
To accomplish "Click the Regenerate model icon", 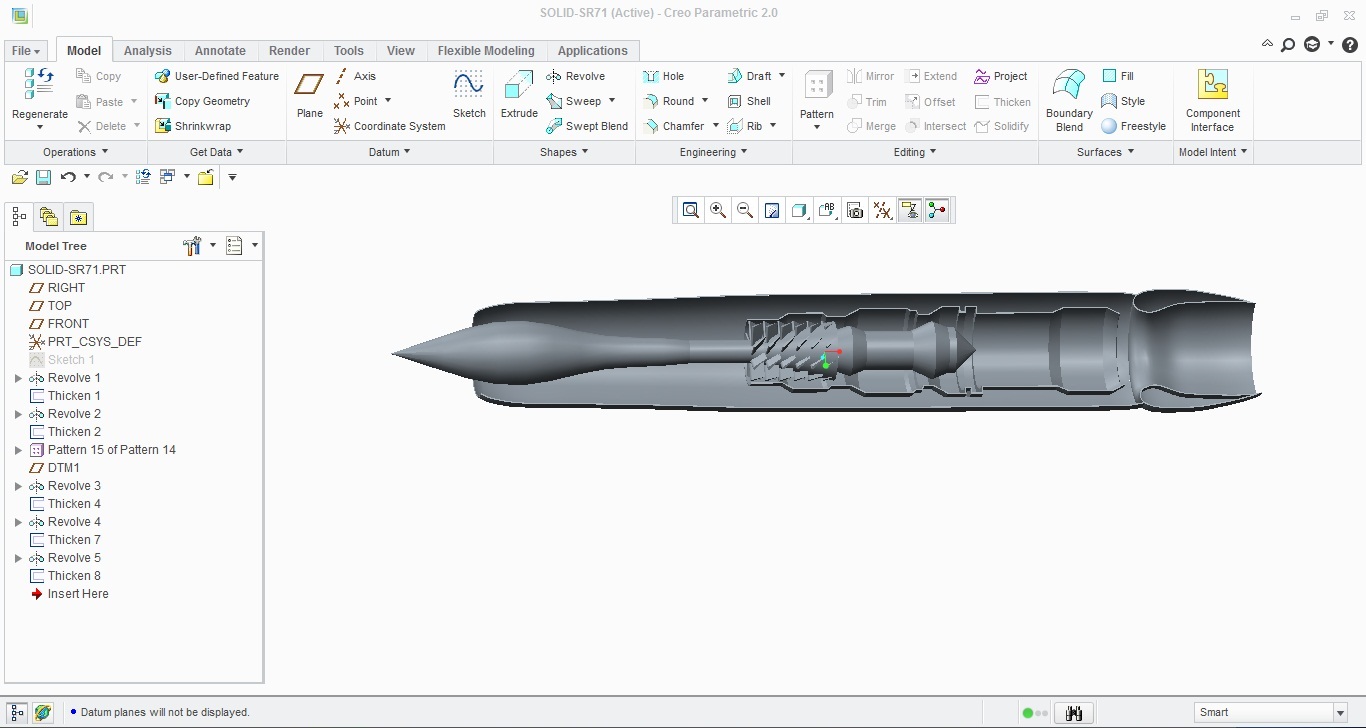I will tap(39, 84).
